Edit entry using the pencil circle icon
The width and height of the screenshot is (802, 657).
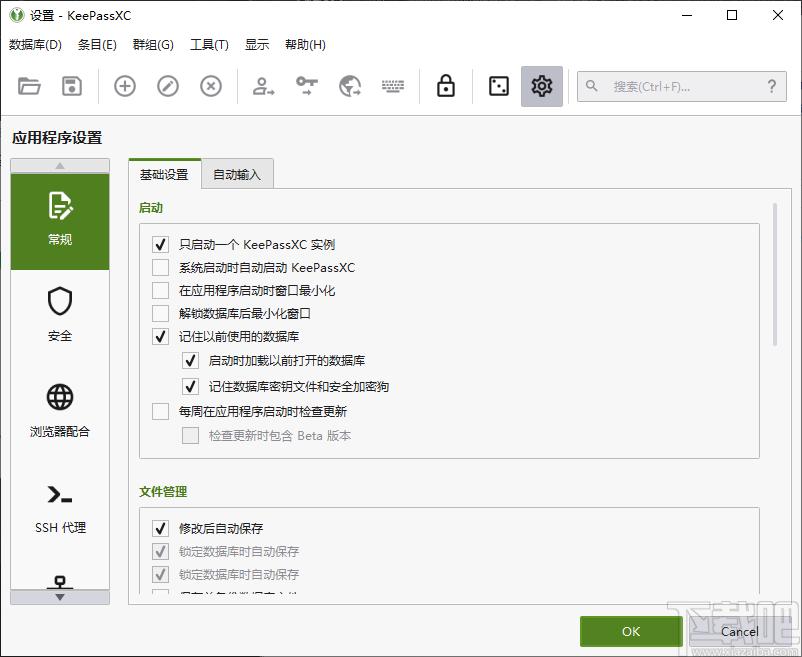point(168,86)
